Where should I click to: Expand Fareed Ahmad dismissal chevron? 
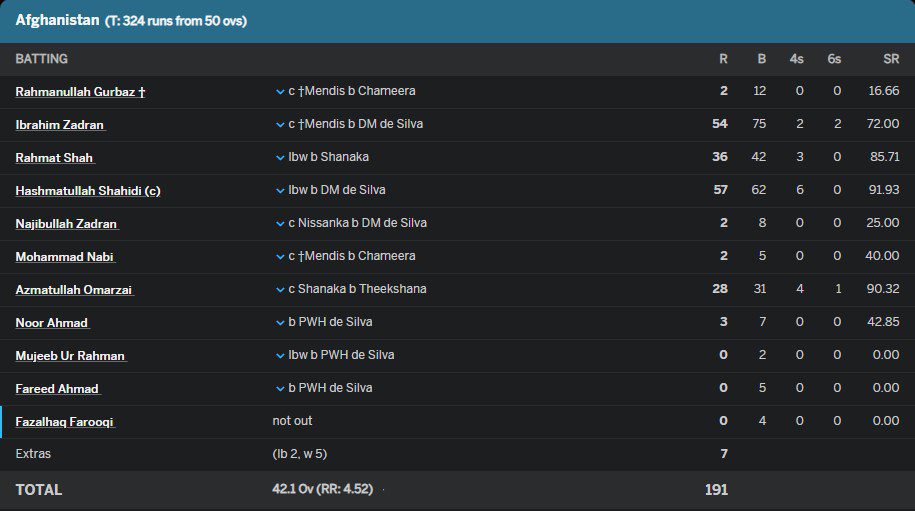click(280, 388)
